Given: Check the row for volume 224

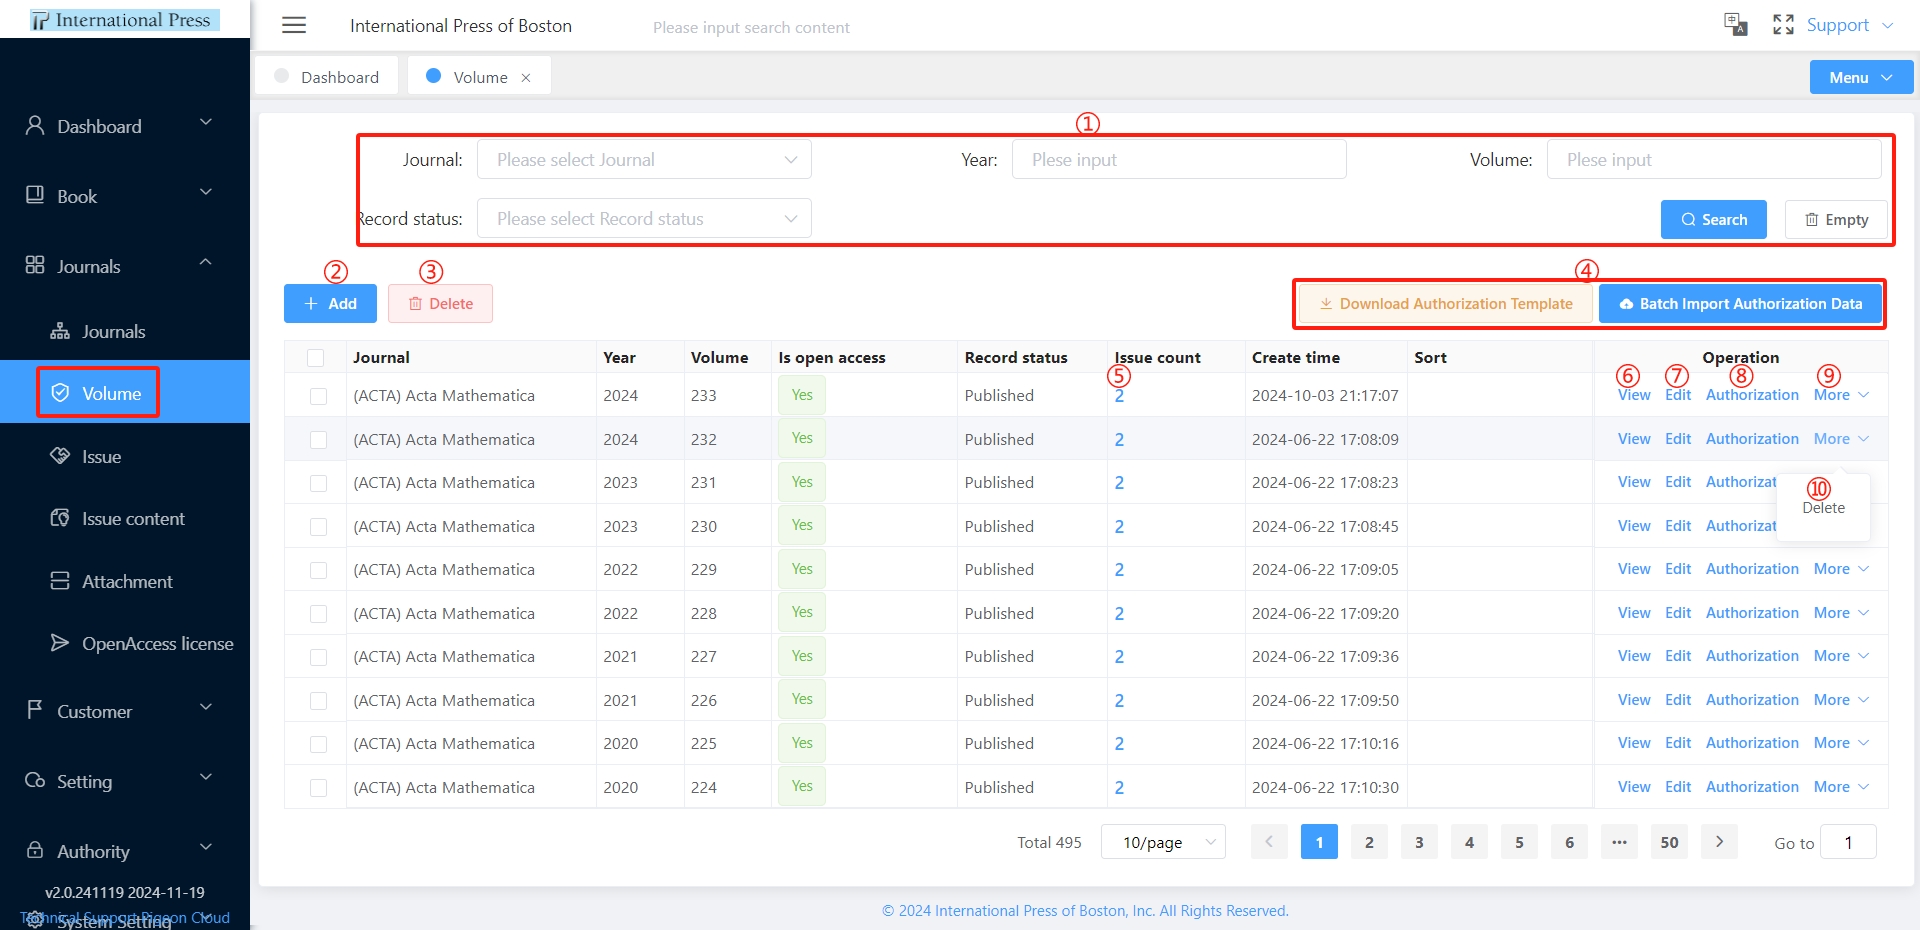Looking at the screenshot, I should (x=318, y=788).
